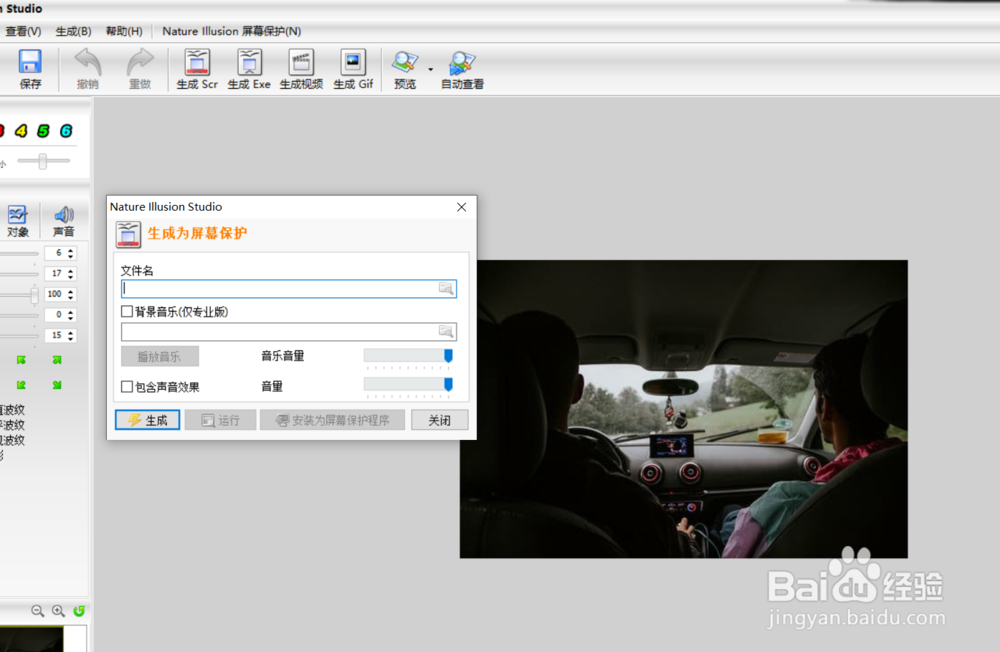Click the Save (保存) toolbar icon
This screenshot has height=652, width=1000.
(x=30, y=69)
